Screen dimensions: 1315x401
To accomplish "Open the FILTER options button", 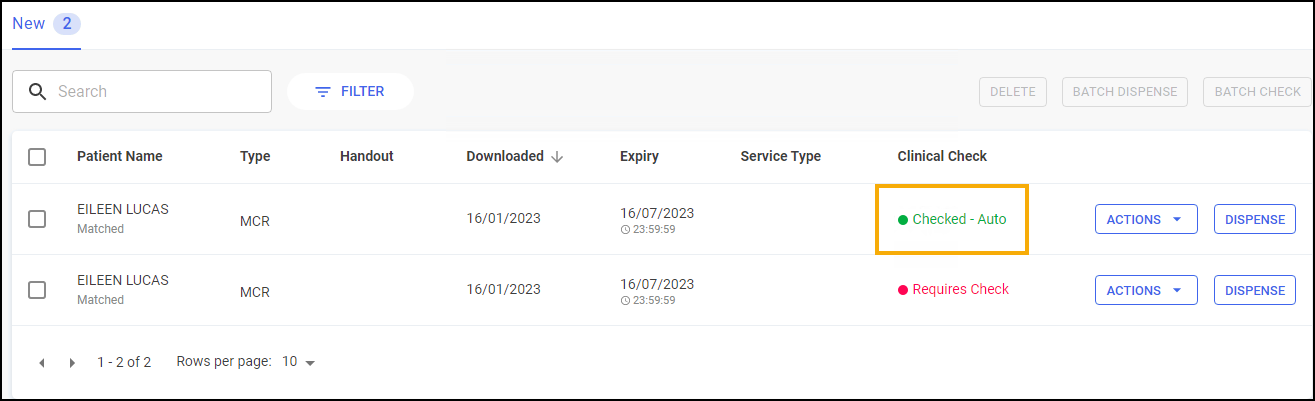I will [x=350, y=92].
